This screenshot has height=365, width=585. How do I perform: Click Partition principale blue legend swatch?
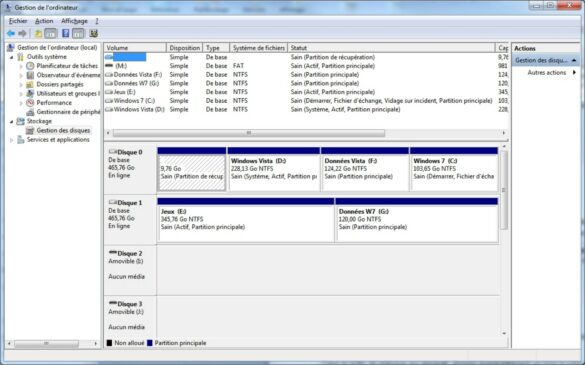[x=150, y=343]
